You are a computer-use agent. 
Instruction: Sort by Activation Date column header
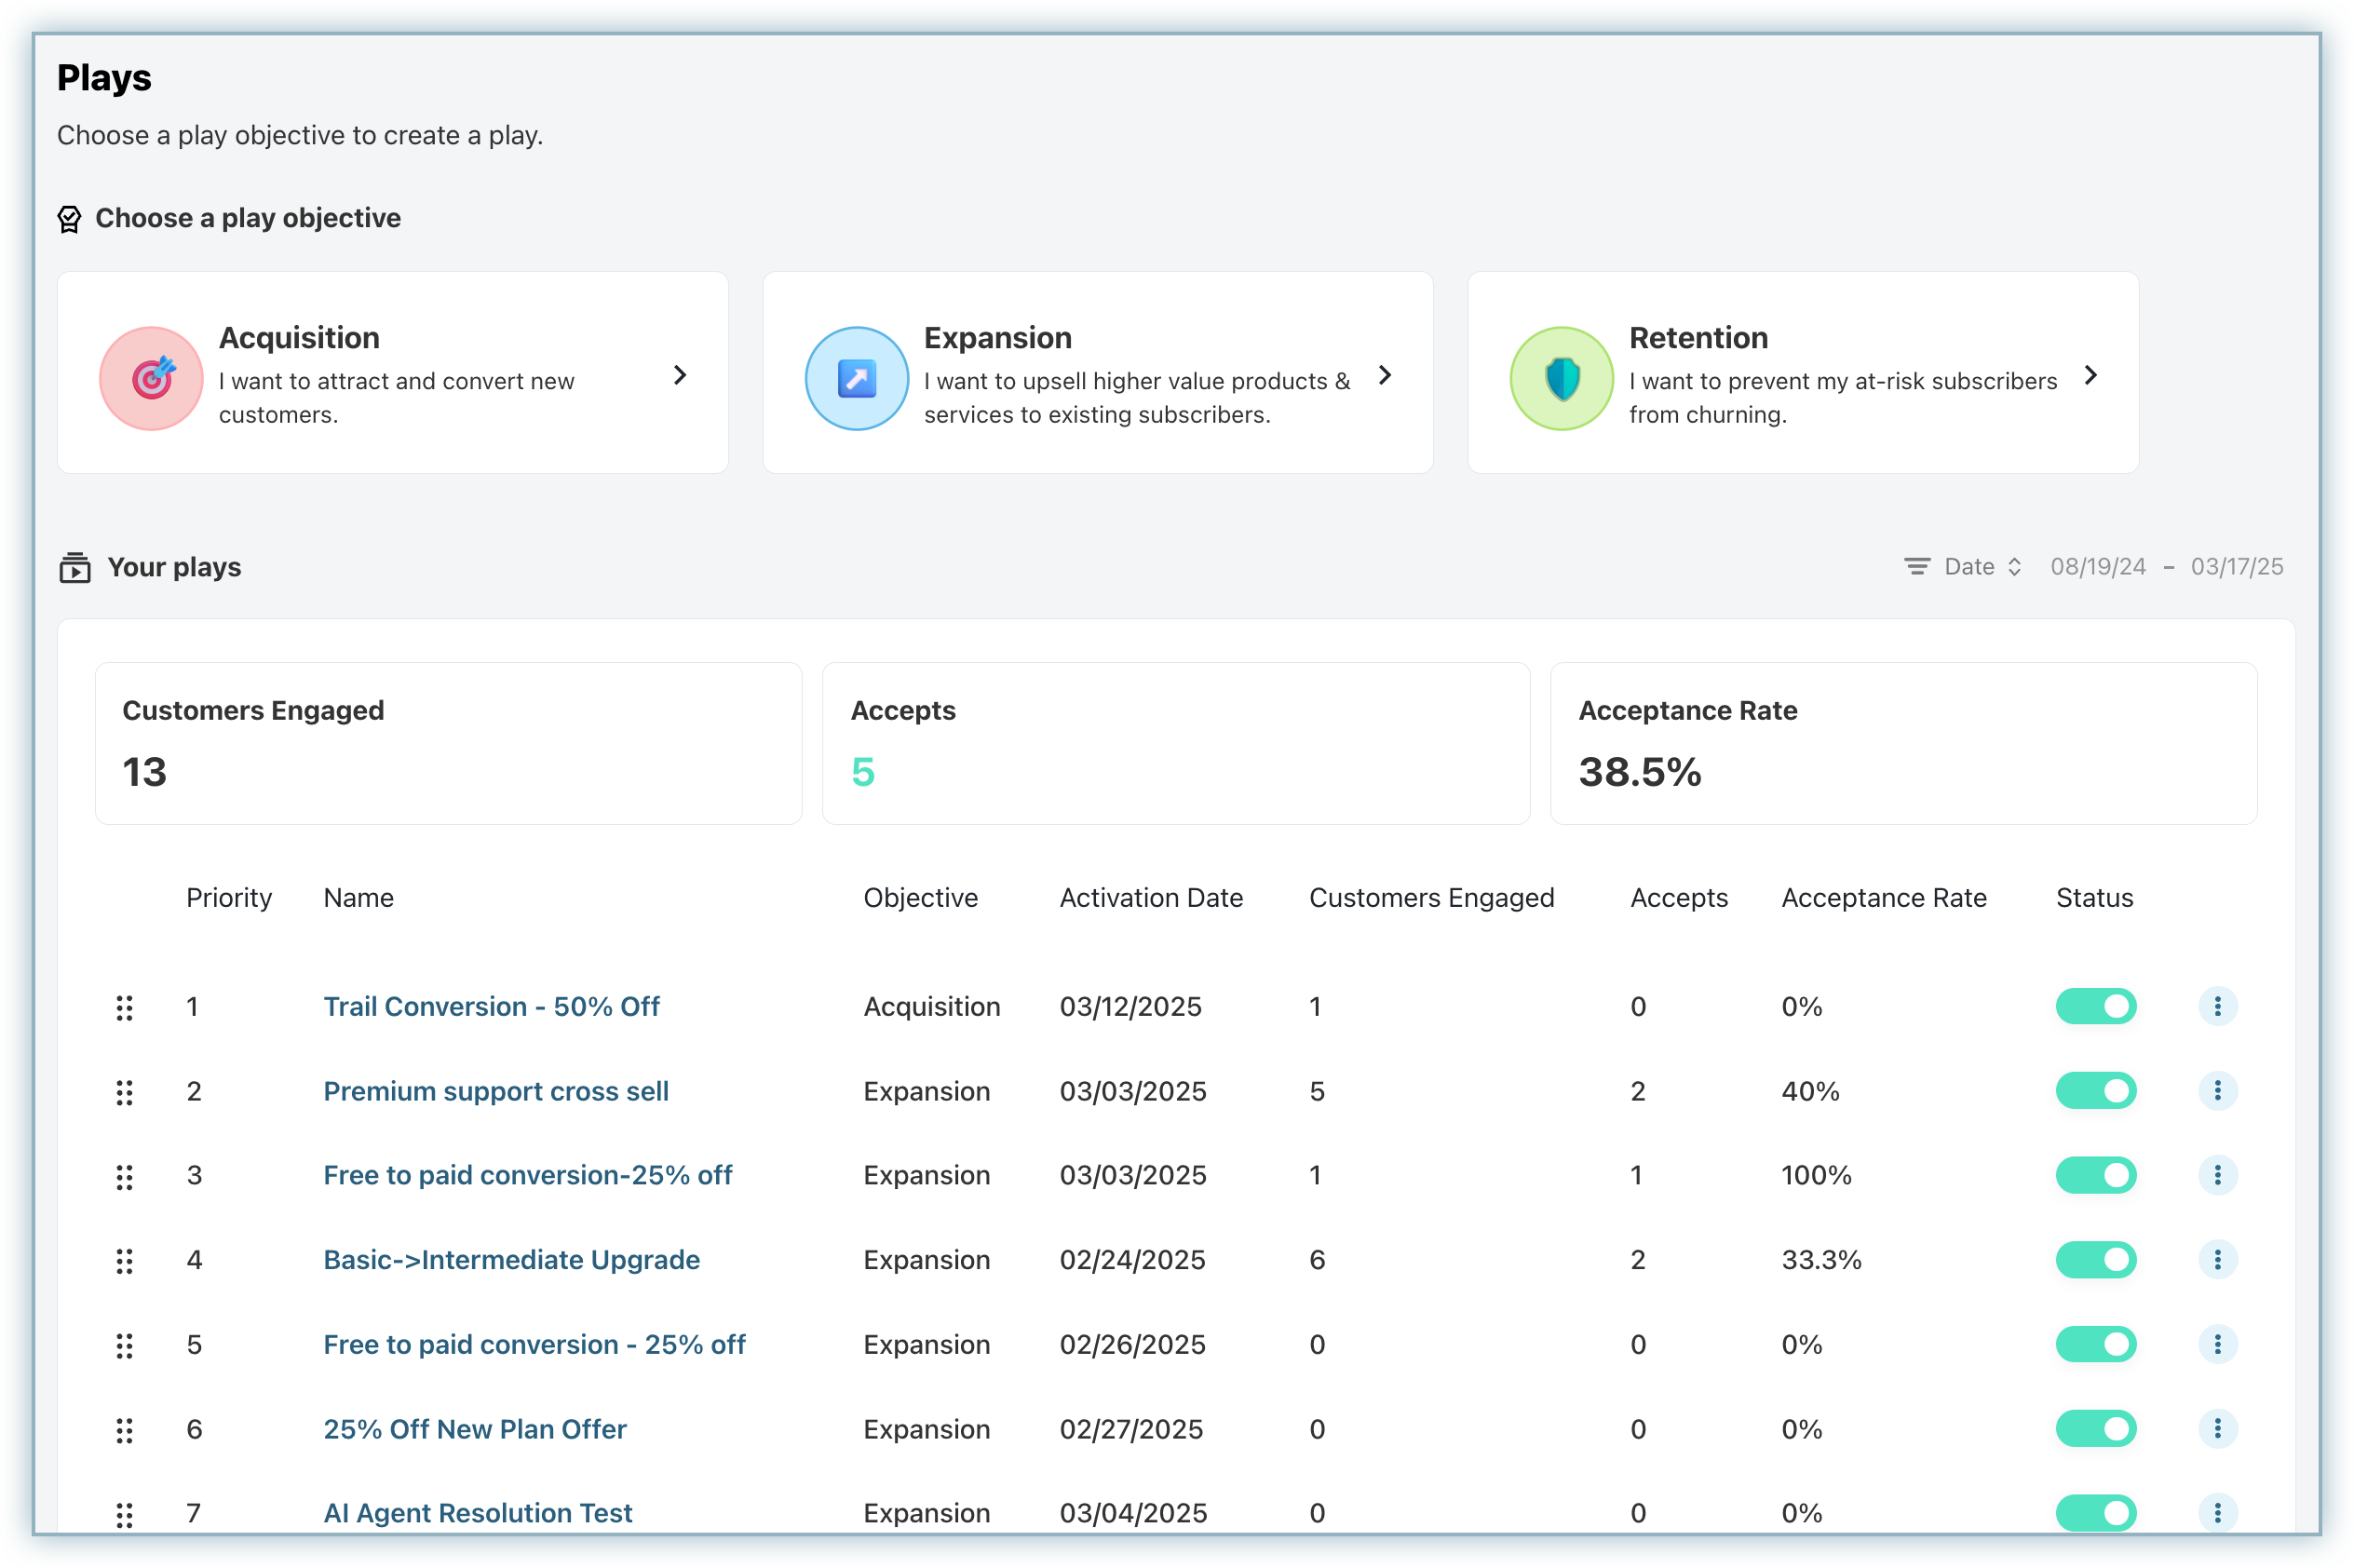pyautogui.click(x=1150, y=898)
